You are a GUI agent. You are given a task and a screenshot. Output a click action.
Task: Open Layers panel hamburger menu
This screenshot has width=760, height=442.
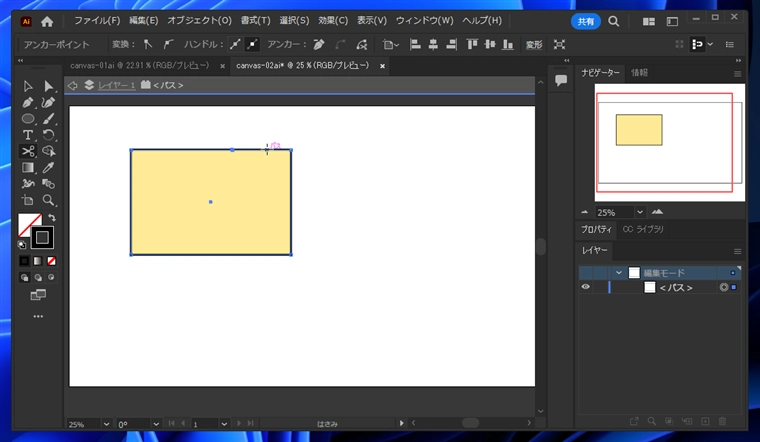[737, 251]
